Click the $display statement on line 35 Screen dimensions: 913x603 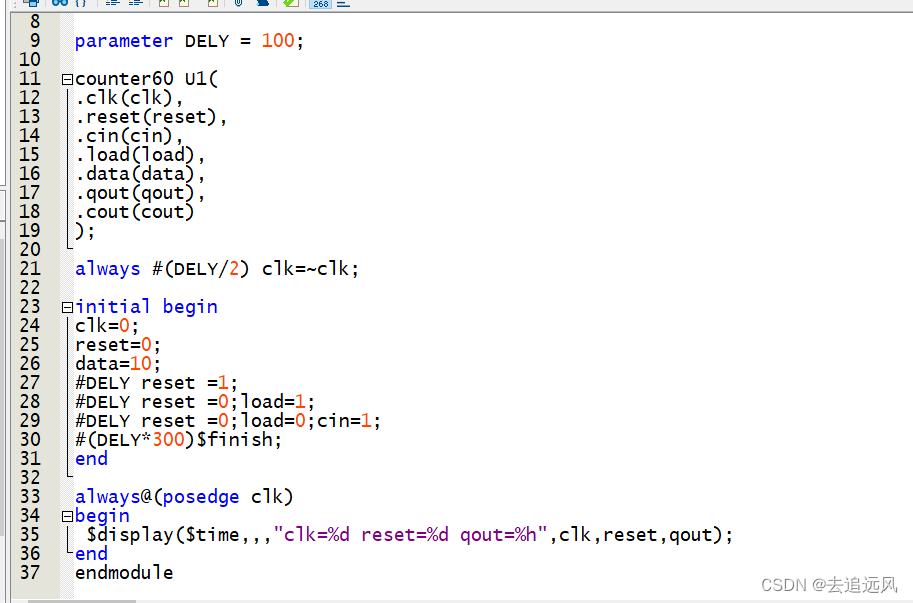pyautogui.click(x=410, y=535)
